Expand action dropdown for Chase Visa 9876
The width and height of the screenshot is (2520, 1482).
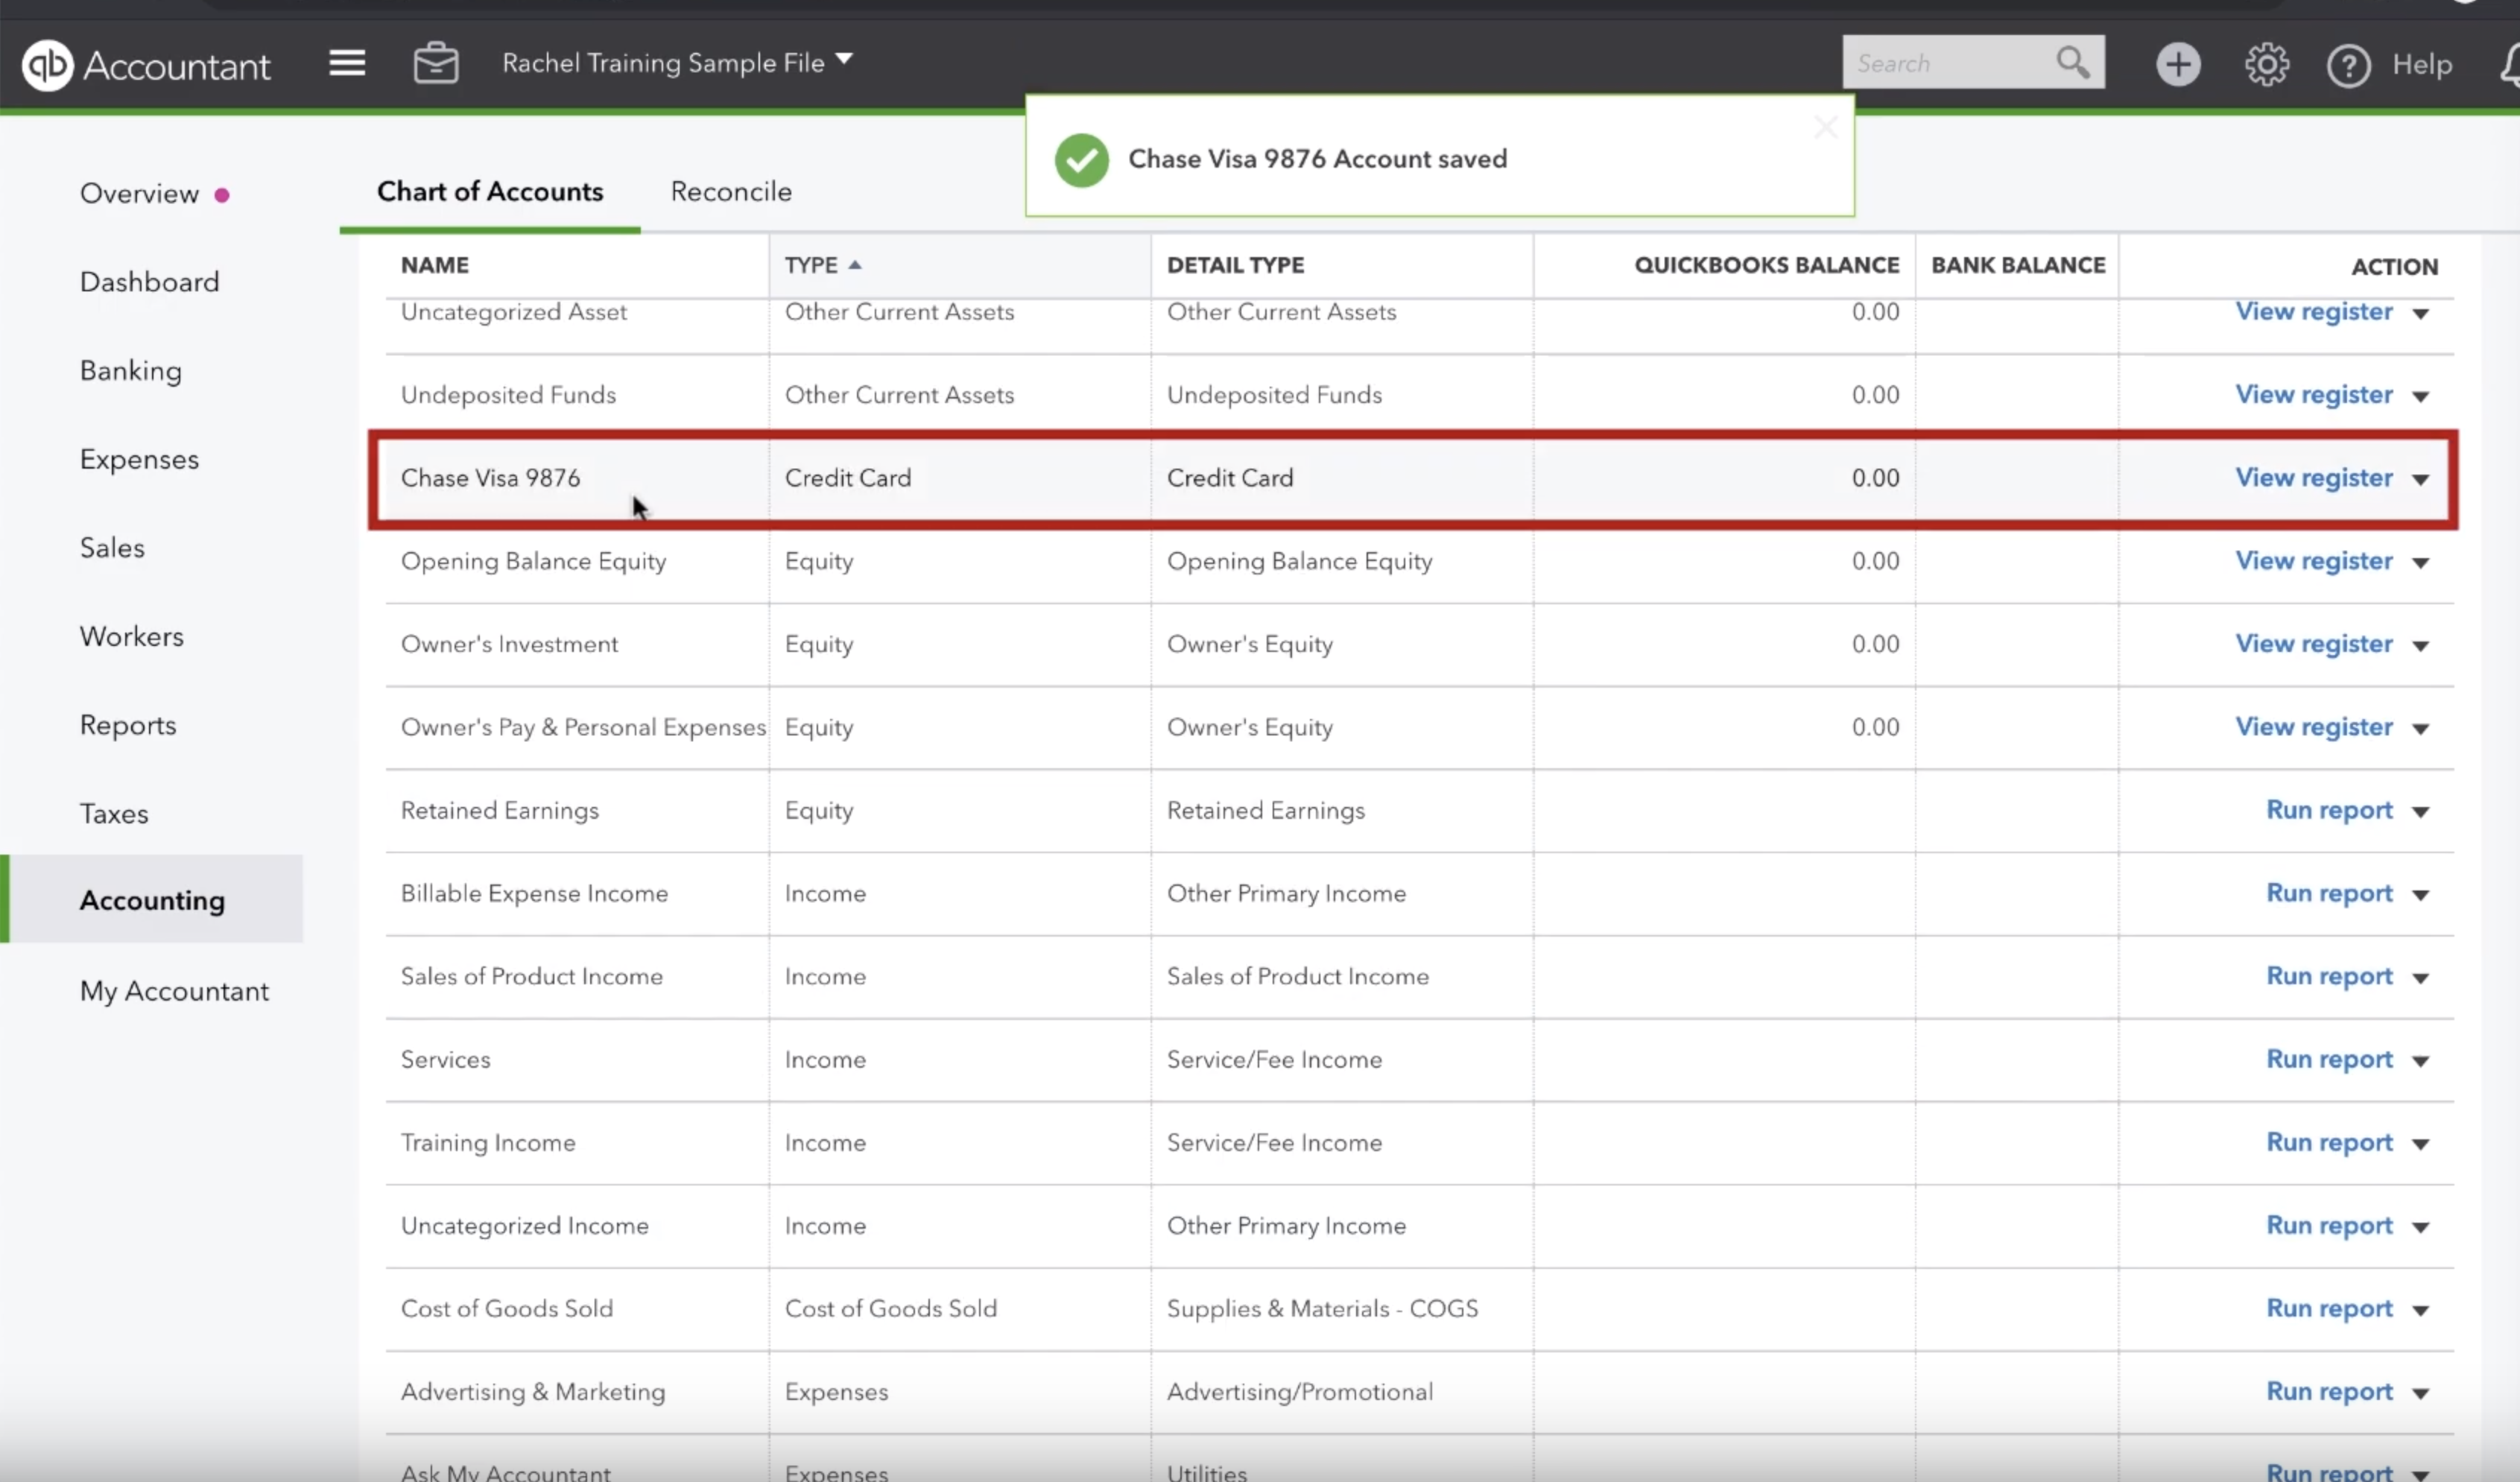[2420, 479]
